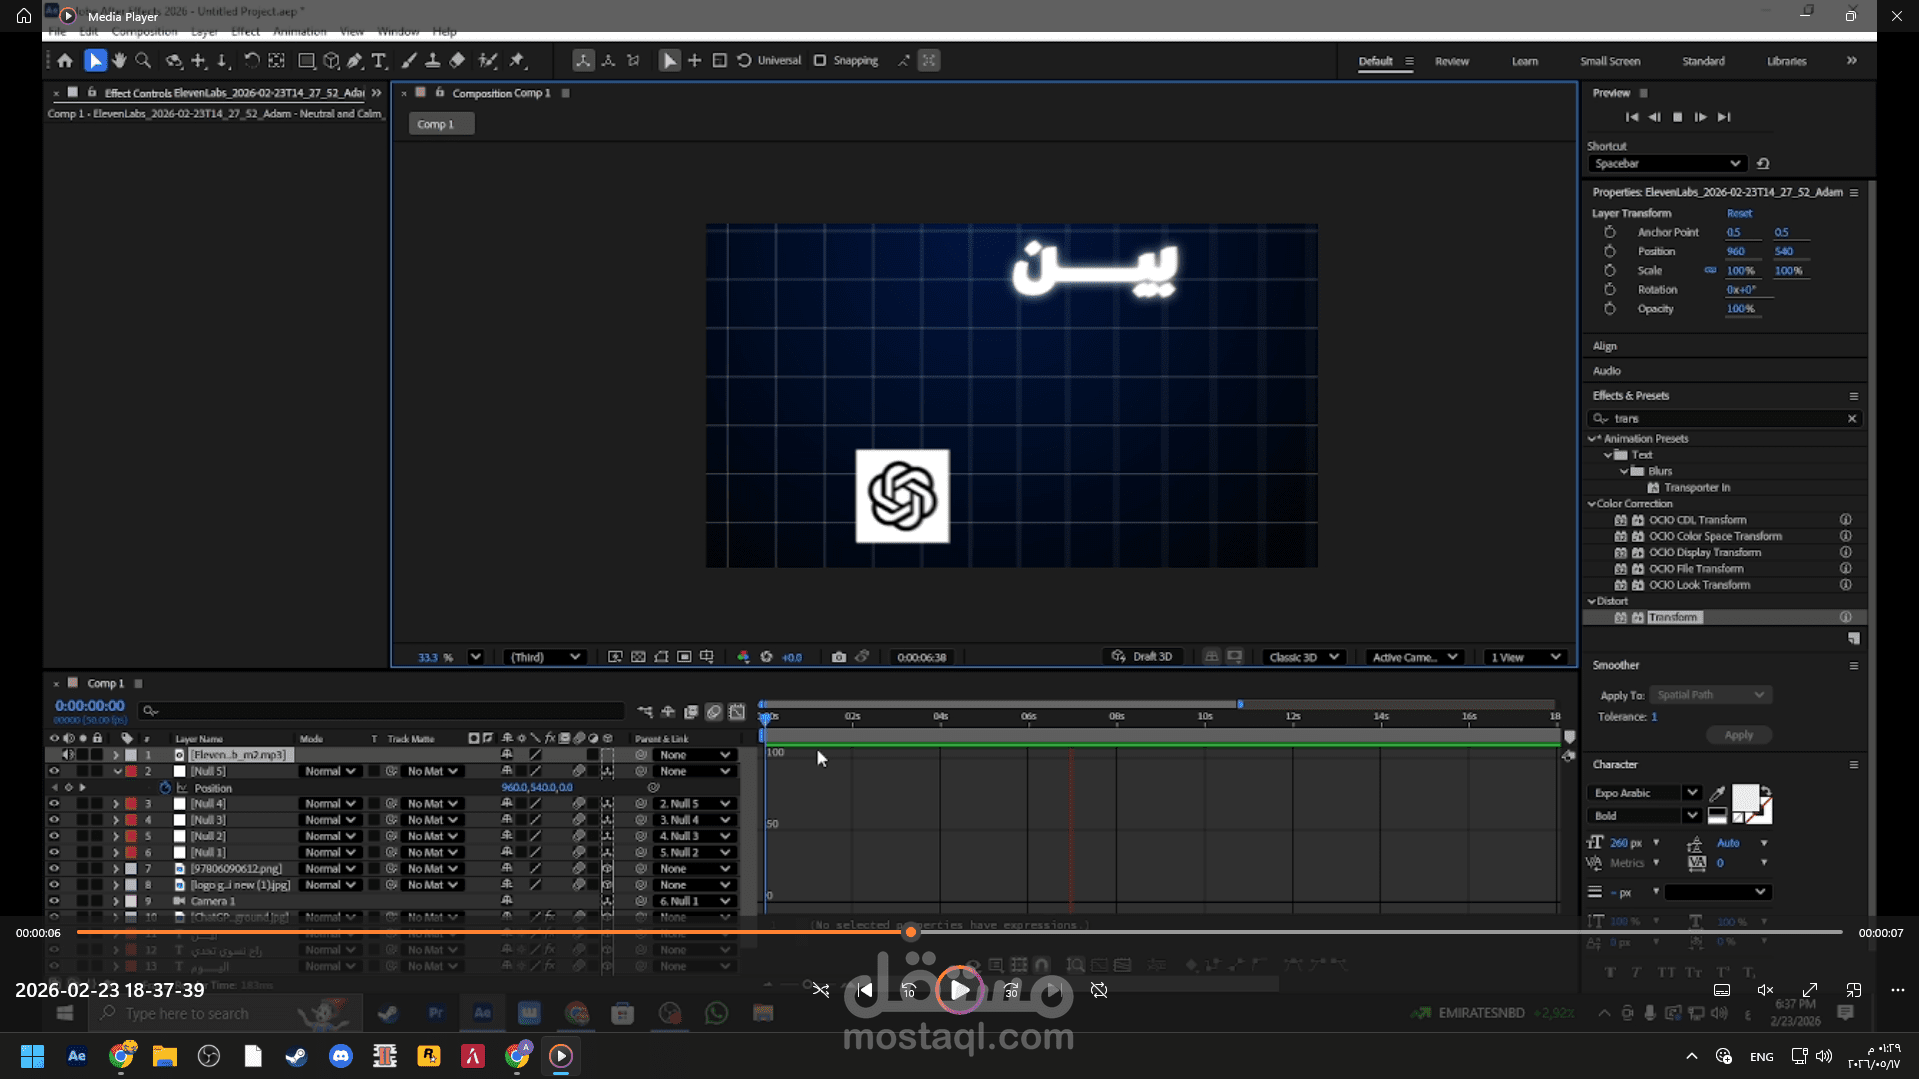Viewport: 1919px width, 1079px height.
Task: Select the Transform effect under Distort
Action: coord(1674,618)
